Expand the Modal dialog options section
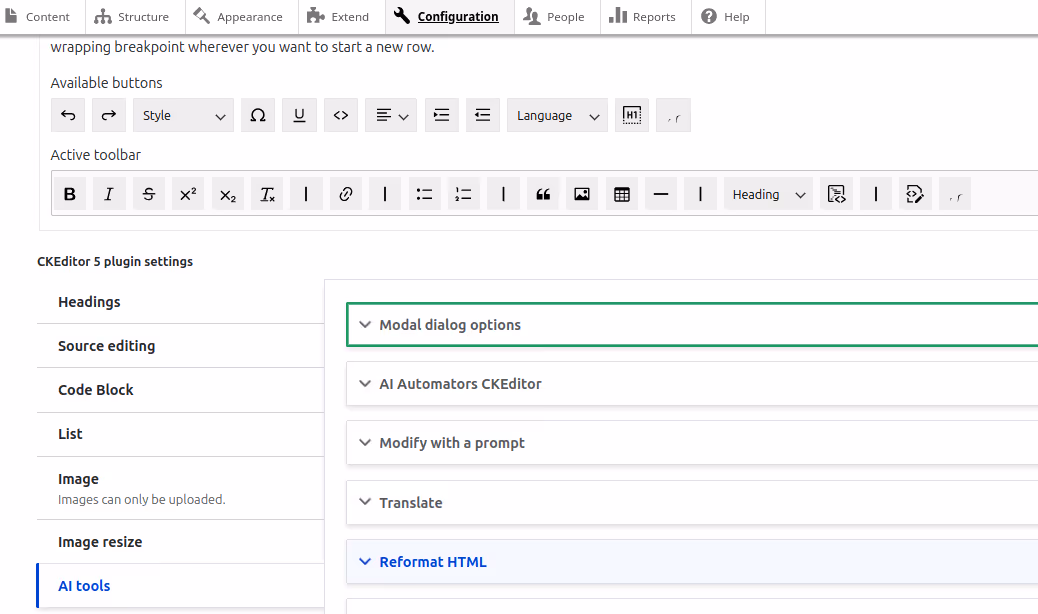Screen dimensions: 1038x614 click(x=692, y=325)
